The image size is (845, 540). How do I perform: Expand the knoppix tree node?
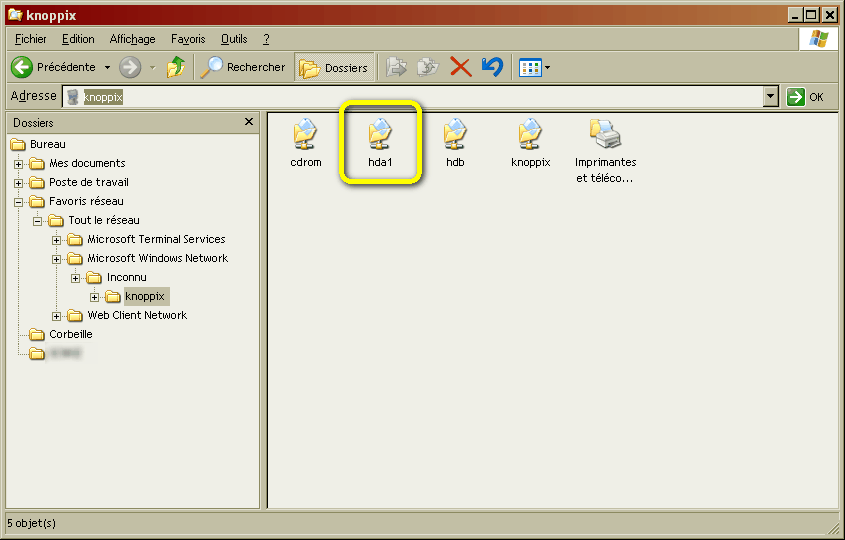click(94, 297)
